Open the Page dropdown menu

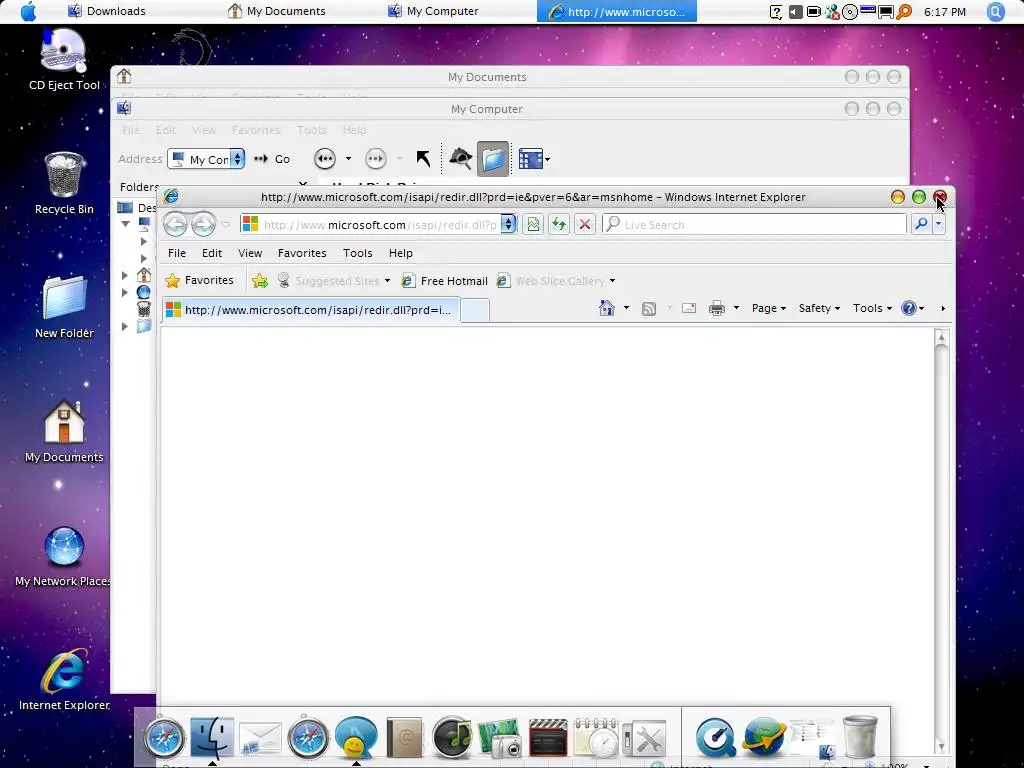[769, 308]
